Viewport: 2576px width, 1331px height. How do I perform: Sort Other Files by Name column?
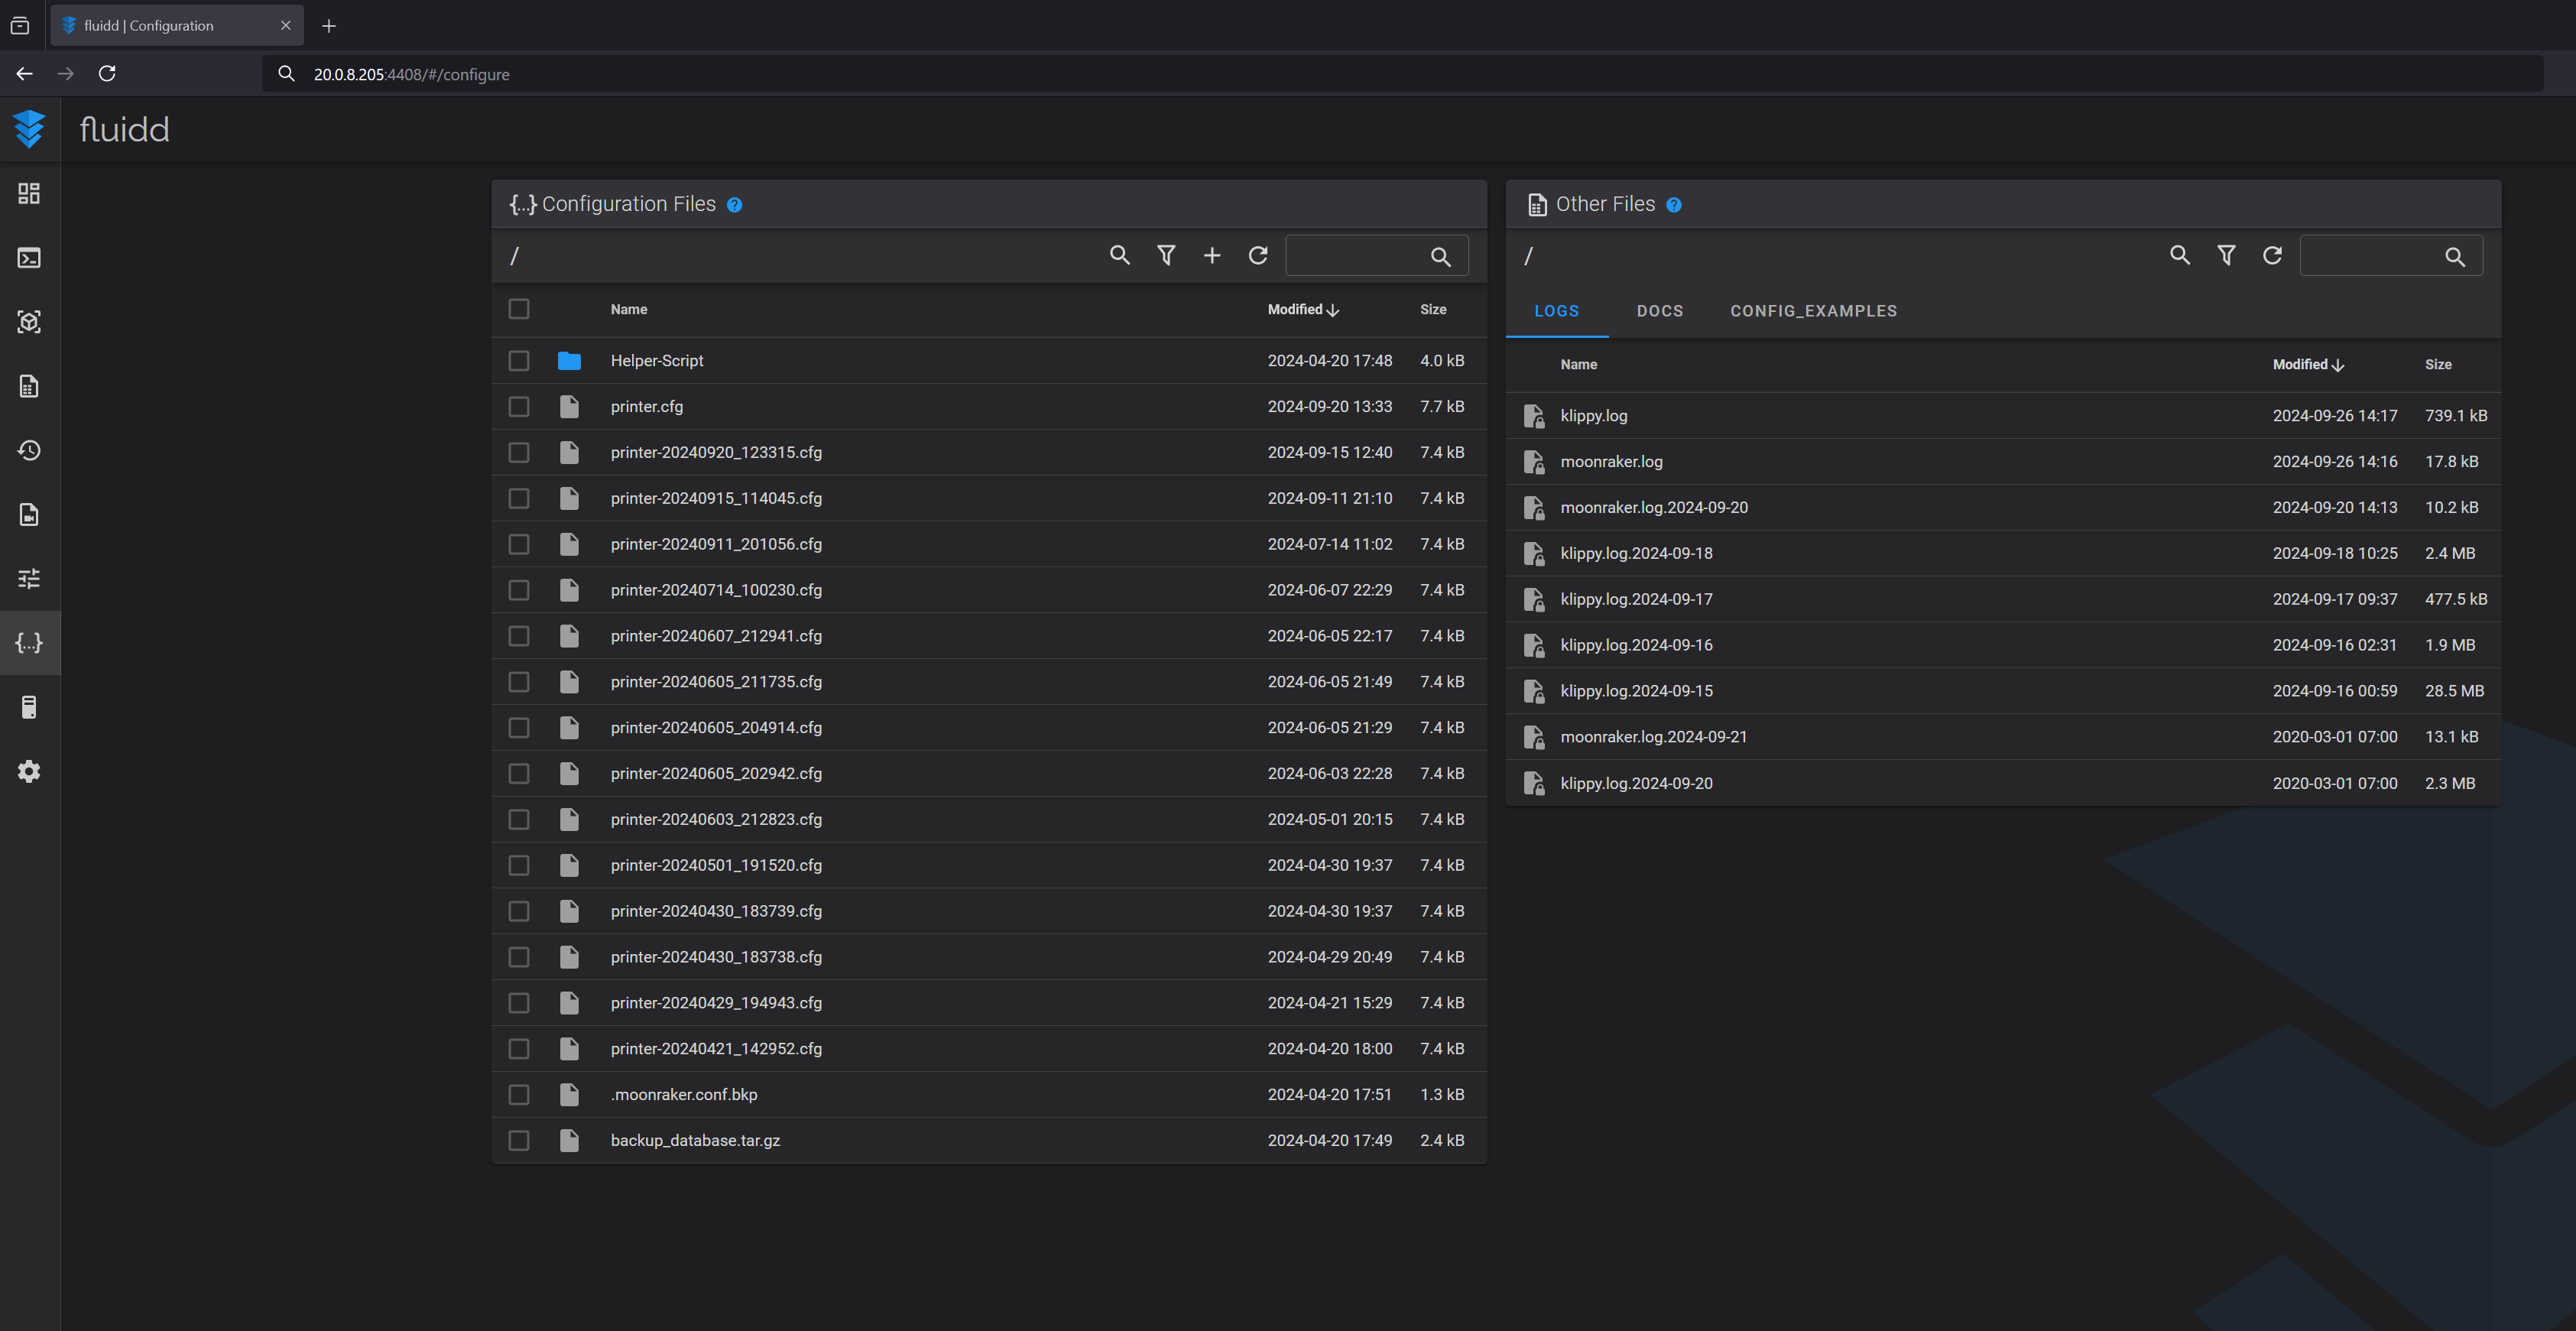tap(1579, 365)
